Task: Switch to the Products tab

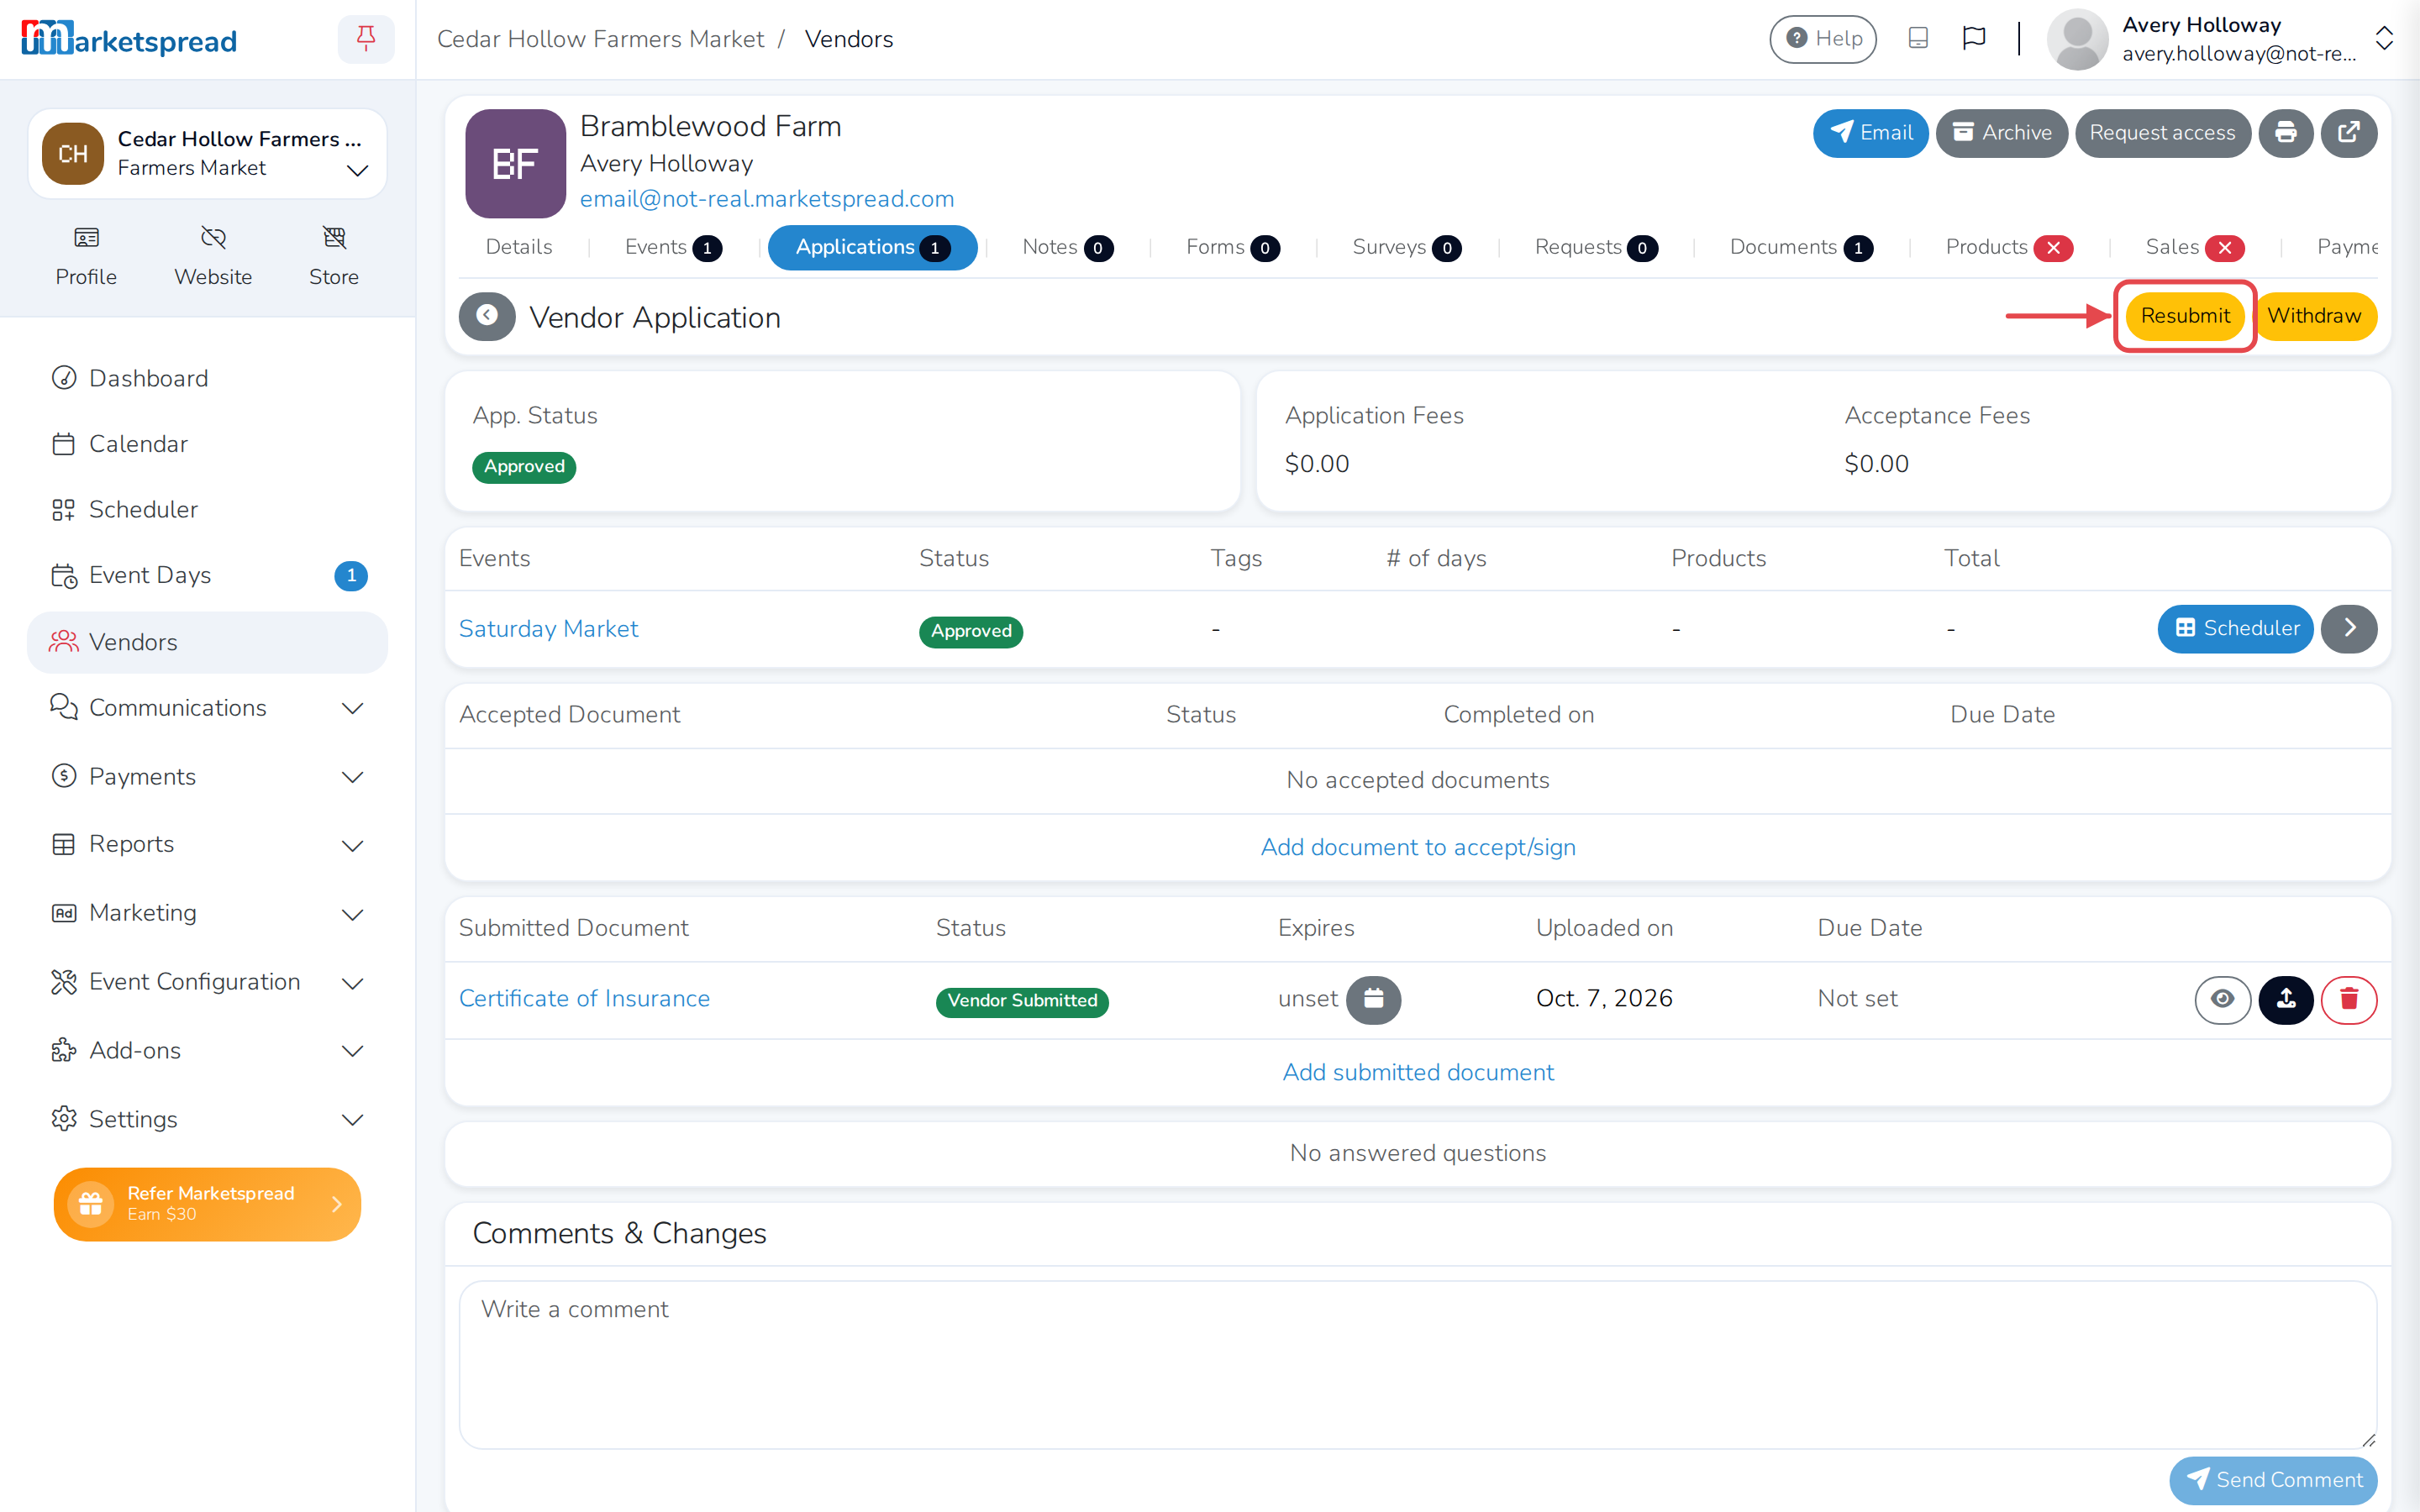Action: coord(2008,247)
